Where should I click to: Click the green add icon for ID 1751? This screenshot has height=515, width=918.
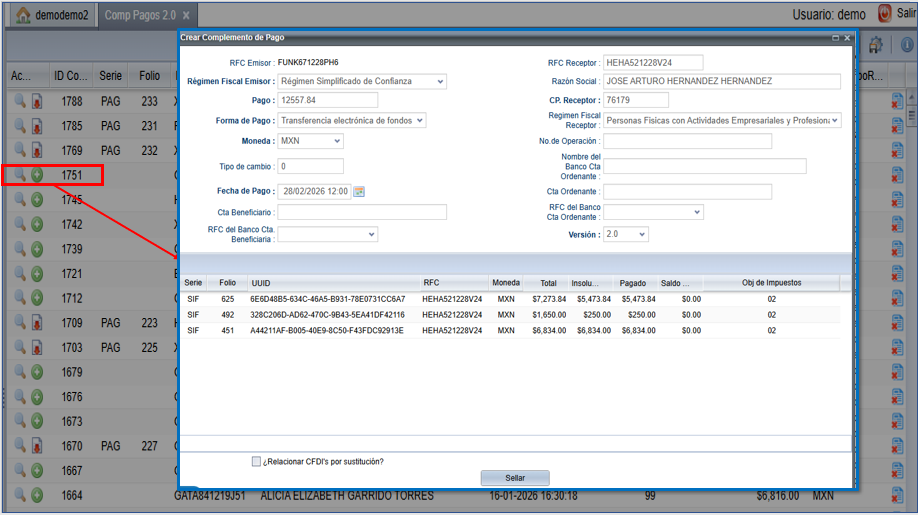(x=37, y=175)
